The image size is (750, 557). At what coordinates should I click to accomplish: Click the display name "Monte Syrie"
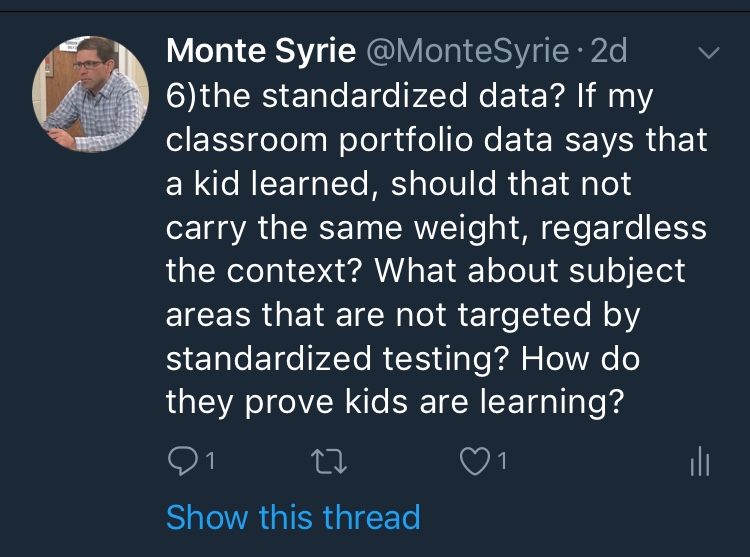[262, 50]
